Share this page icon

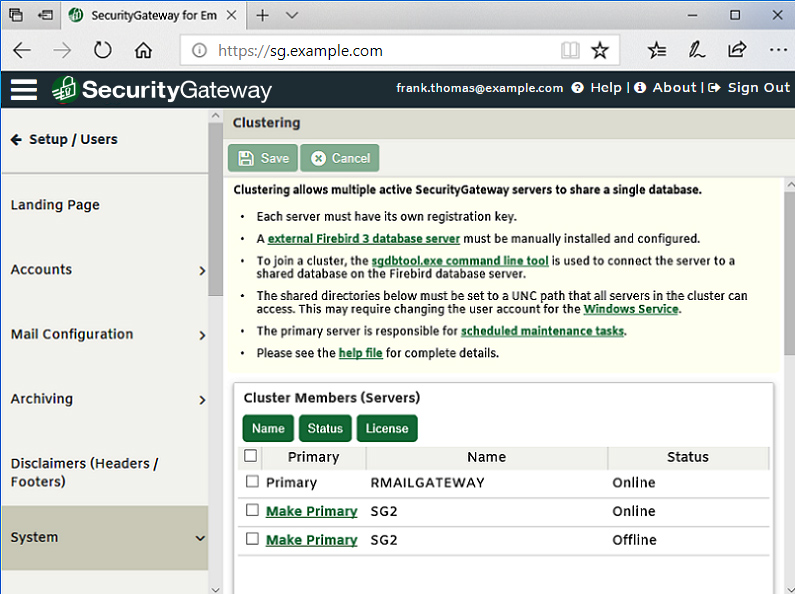(x=737, y=49)
